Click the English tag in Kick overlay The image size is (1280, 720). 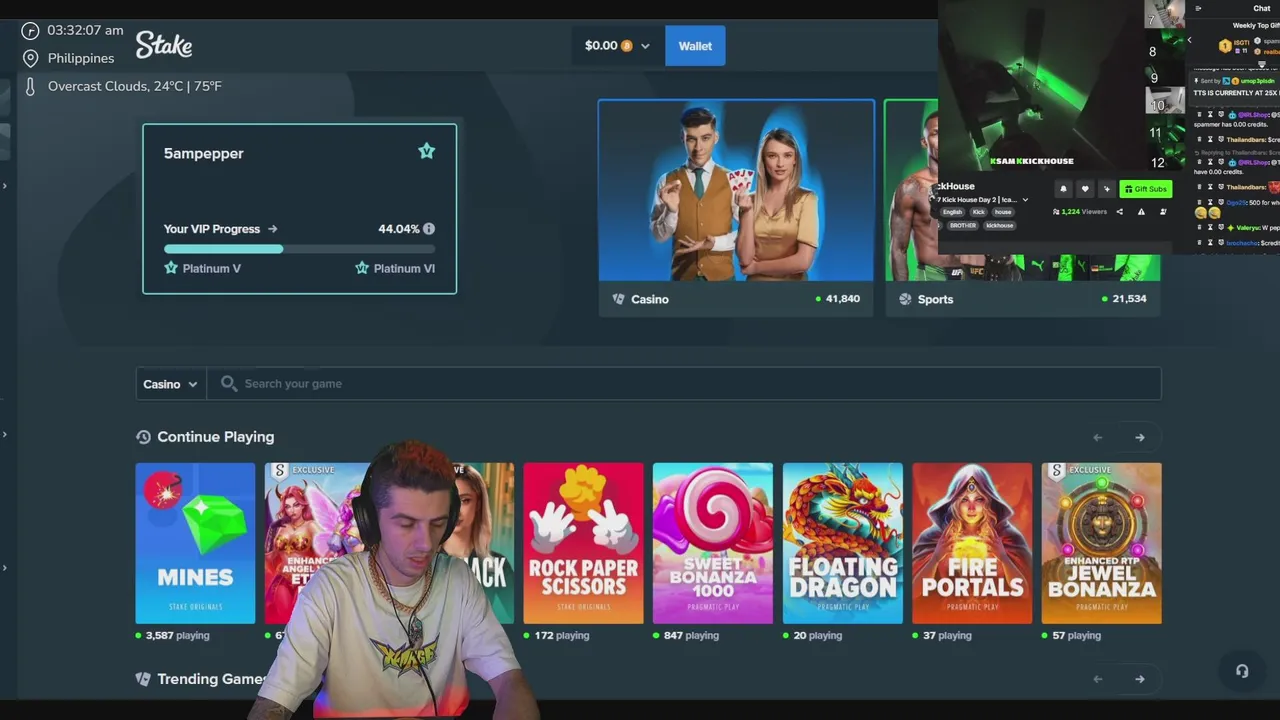(952, 212)
